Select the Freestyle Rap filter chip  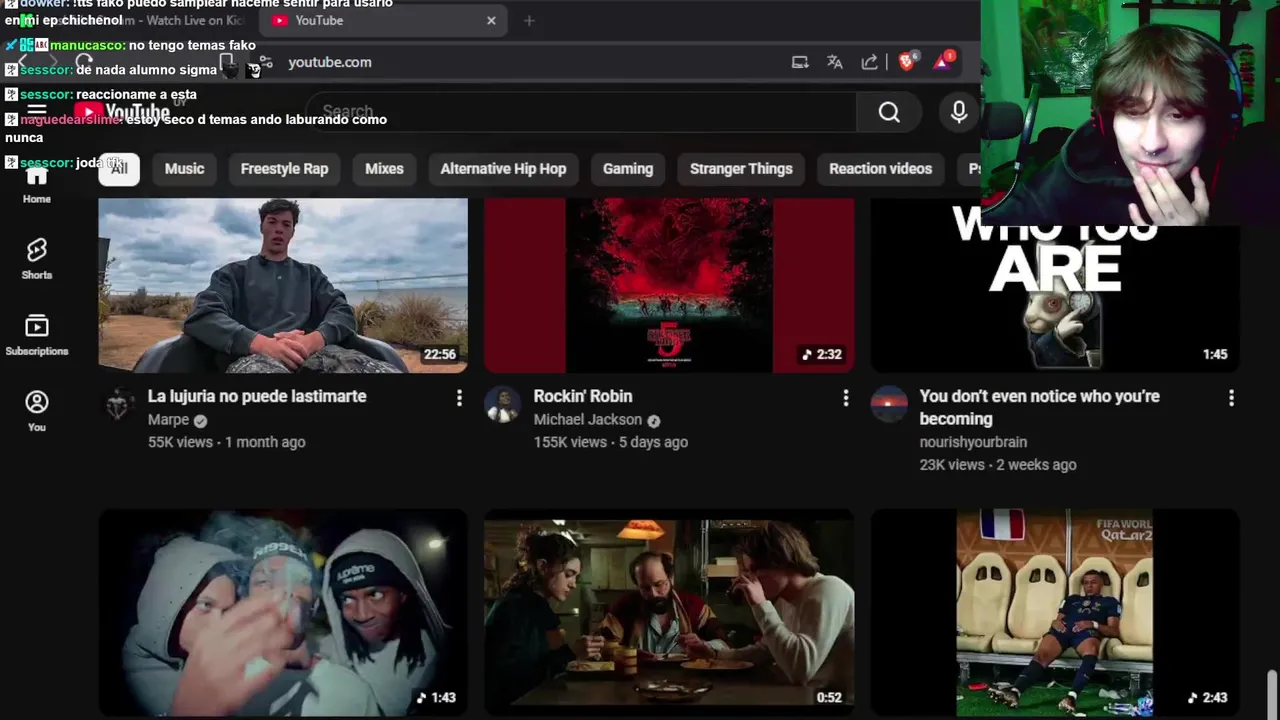(x=284, y=168)
